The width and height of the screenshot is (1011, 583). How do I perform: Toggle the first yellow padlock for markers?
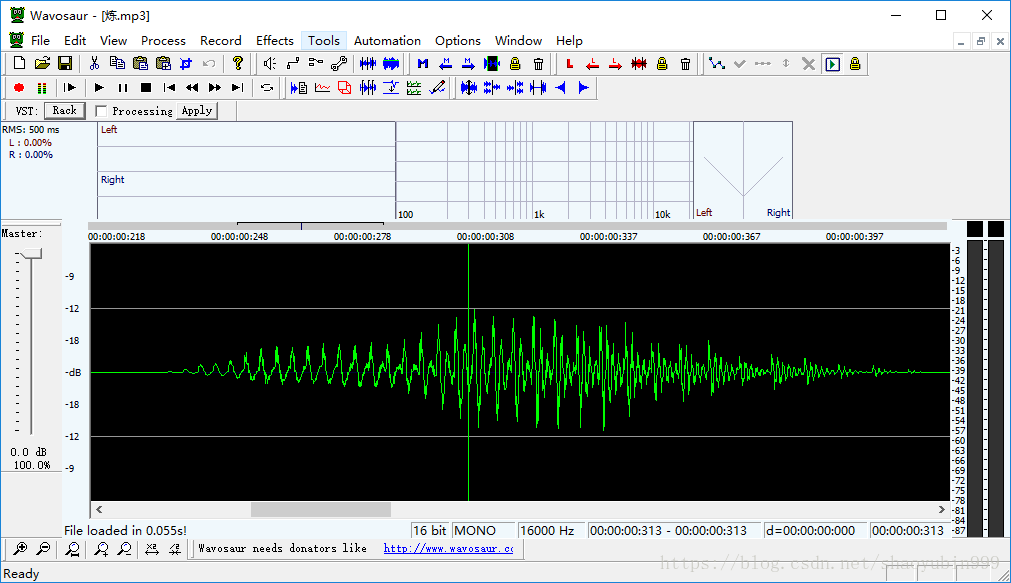click(x=515, y=64)
